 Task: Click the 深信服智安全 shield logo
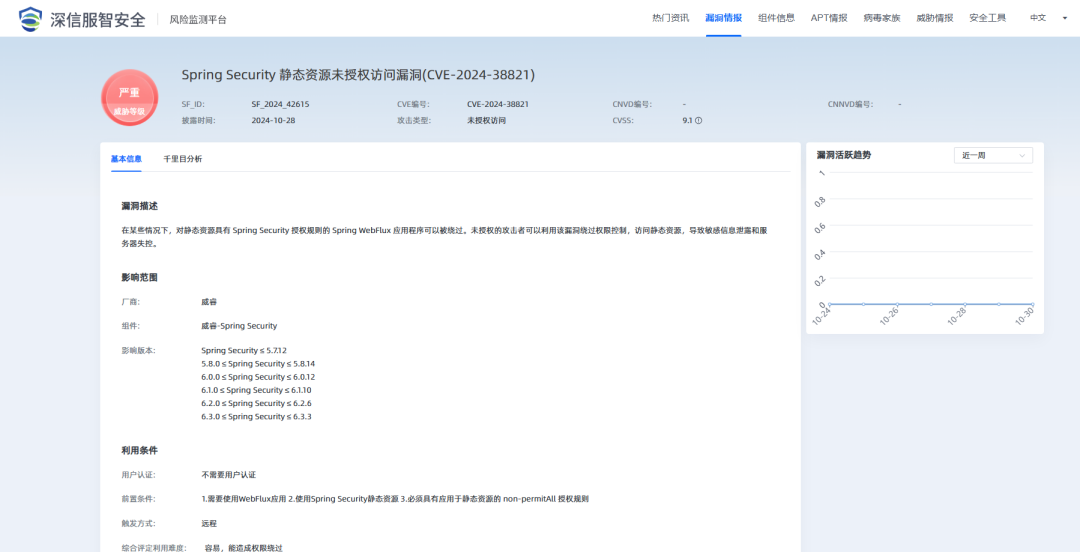(x=30, y=19)
